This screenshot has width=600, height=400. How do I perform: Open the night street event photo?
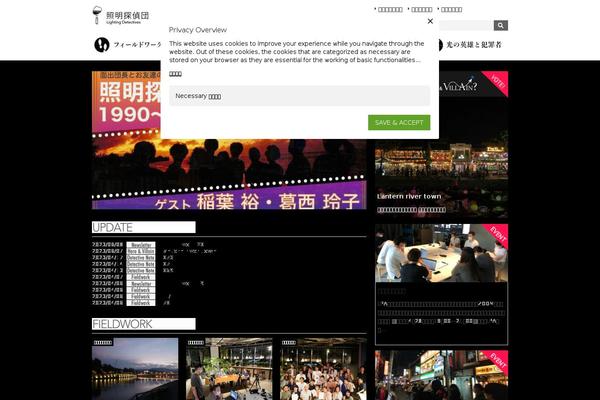click(442, 375)
